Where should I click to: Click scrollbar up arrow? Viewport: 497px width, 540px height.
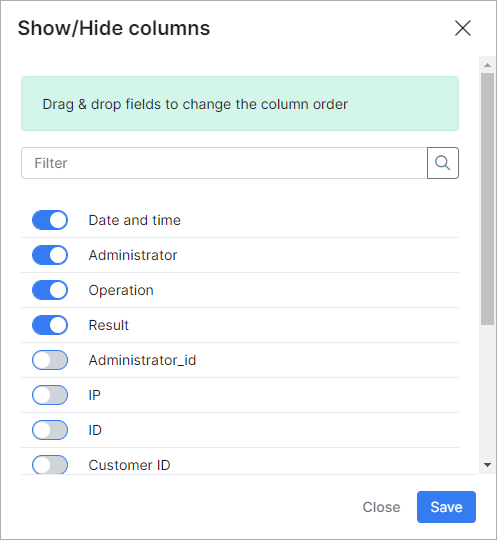coord(487,65)
